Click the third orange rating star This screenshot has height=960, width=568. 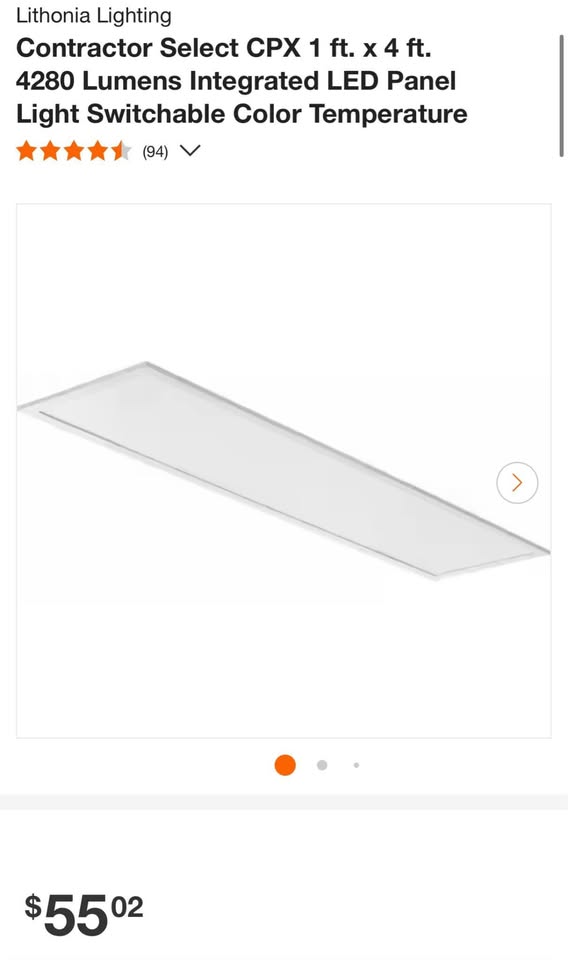pos(73,151)
